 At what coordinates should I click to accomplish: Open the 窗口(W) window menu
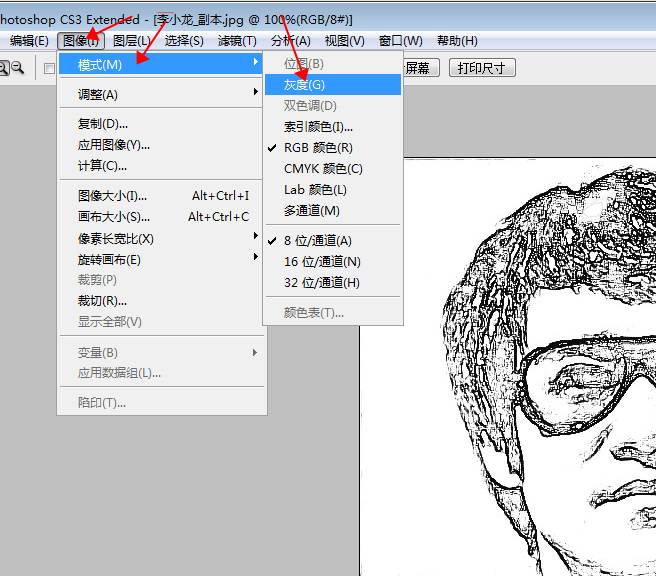pyautogui.click(x=400, y=41)
